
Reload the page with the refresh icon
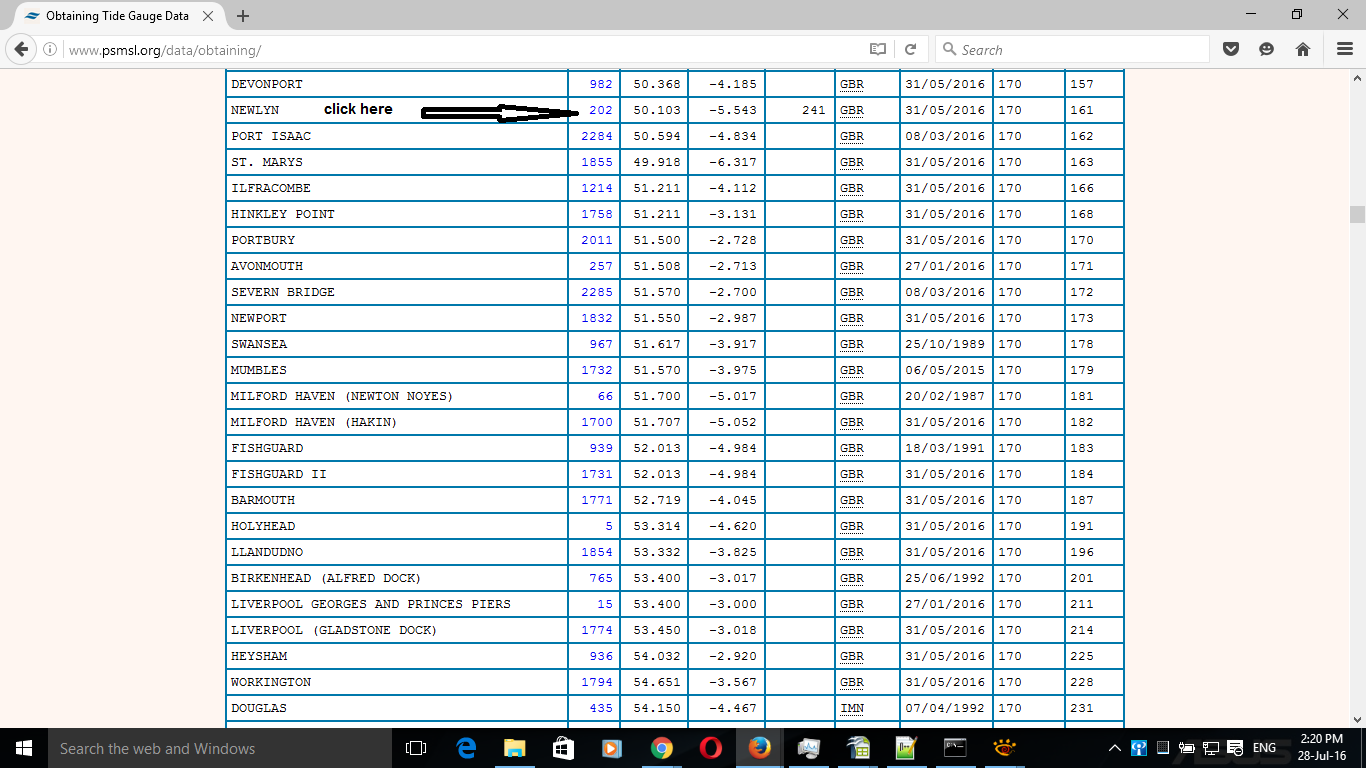pos(910,49)
